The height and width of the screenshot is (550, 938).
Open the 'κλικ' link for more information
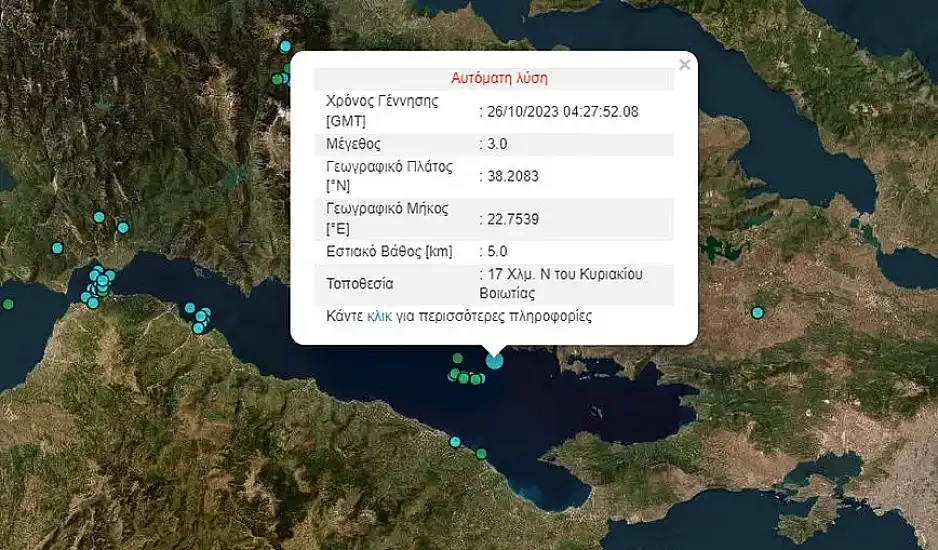tap(379, 316)
